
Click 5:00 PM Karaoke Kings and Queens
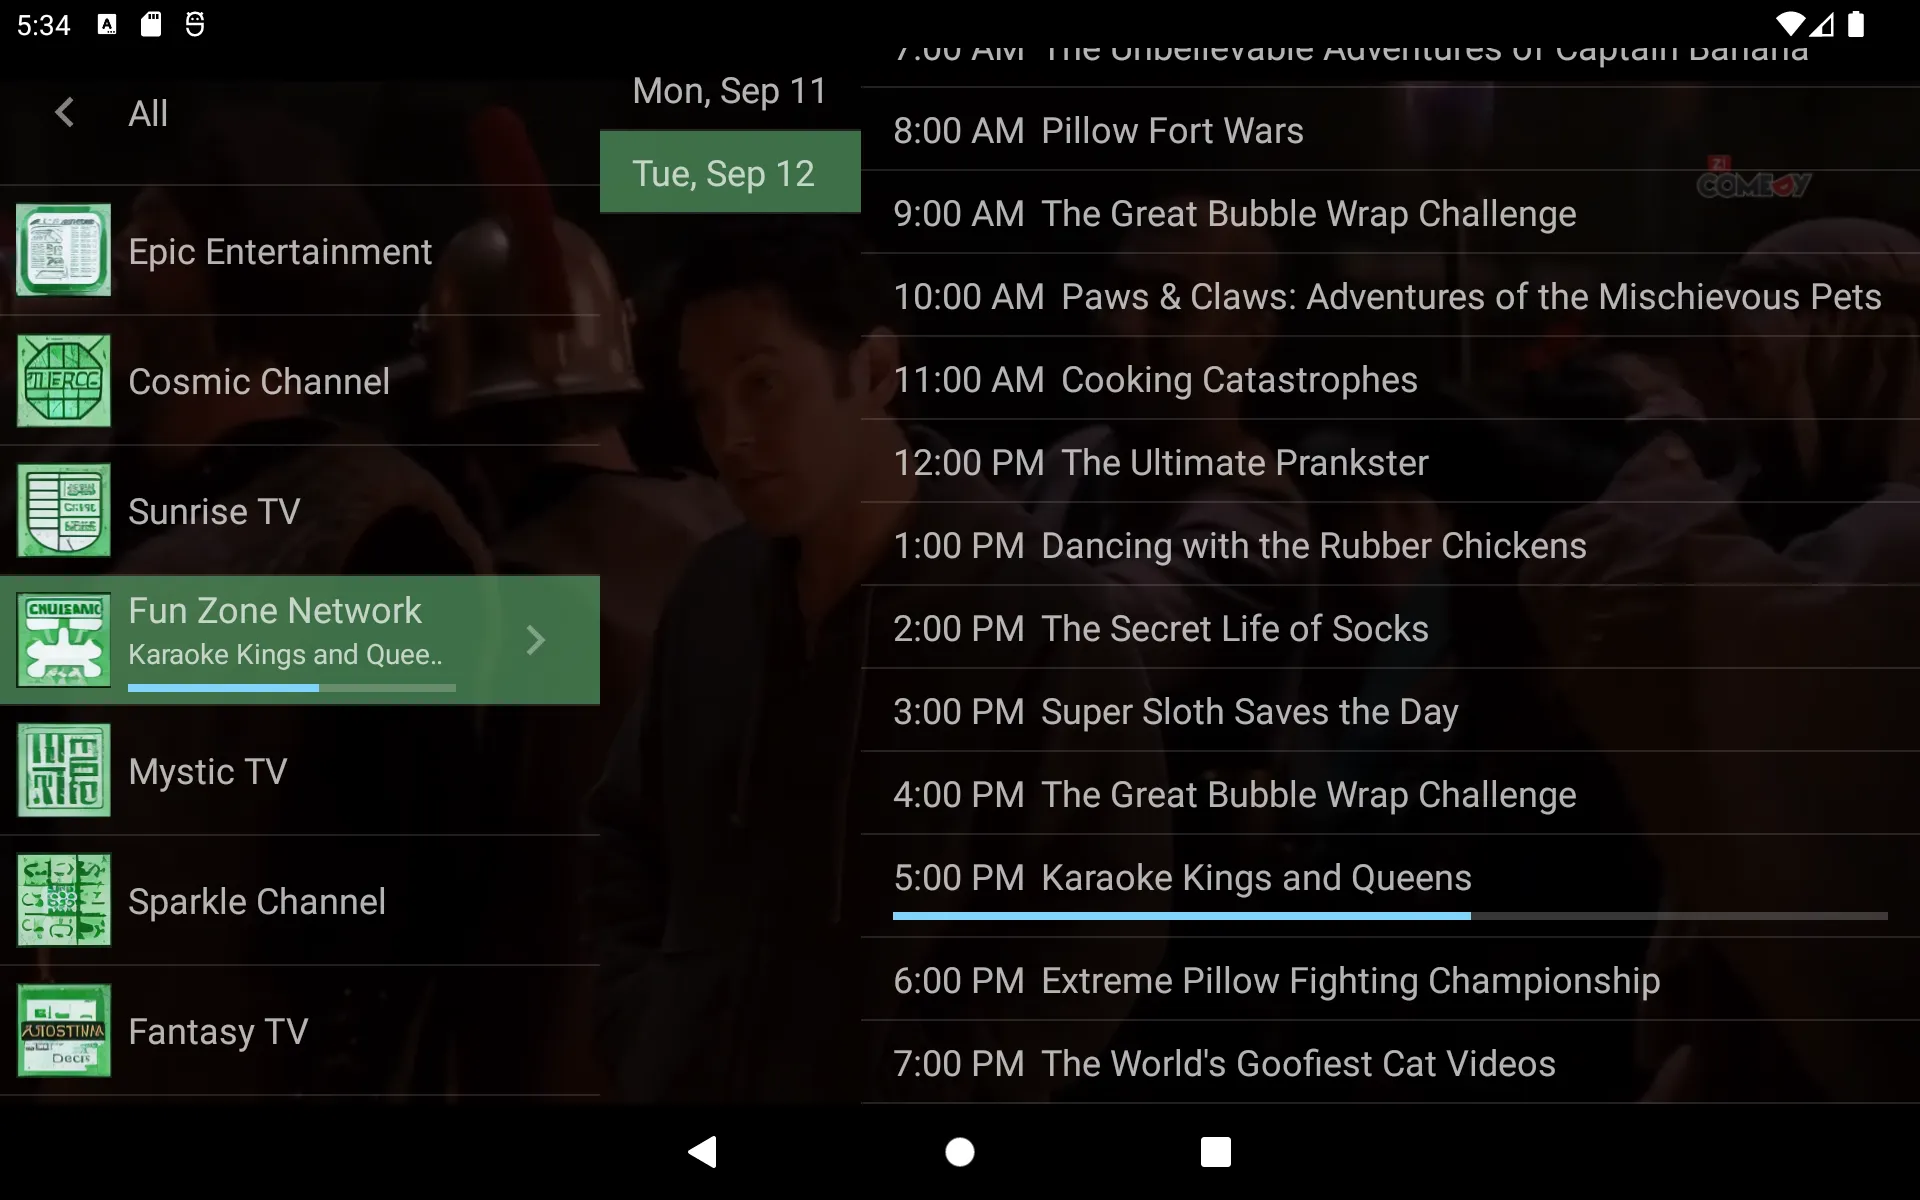(1180, 876)
